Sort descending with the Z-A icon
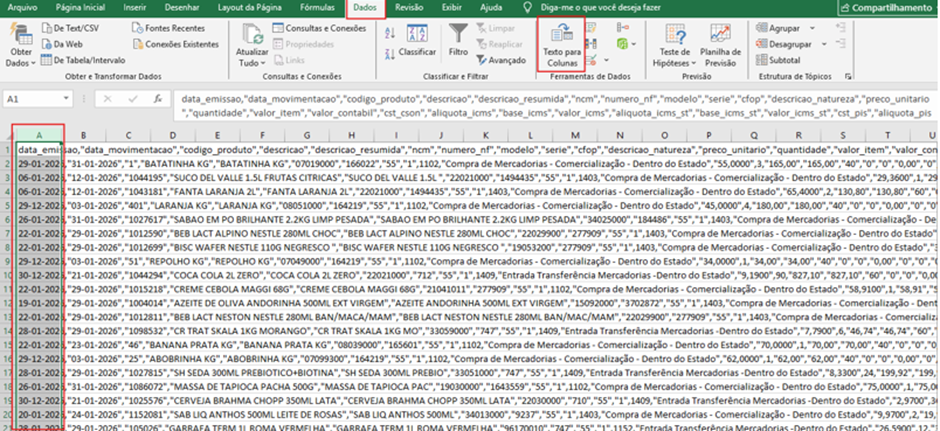This screenshot has height=431, width=940. coord(390,53)
